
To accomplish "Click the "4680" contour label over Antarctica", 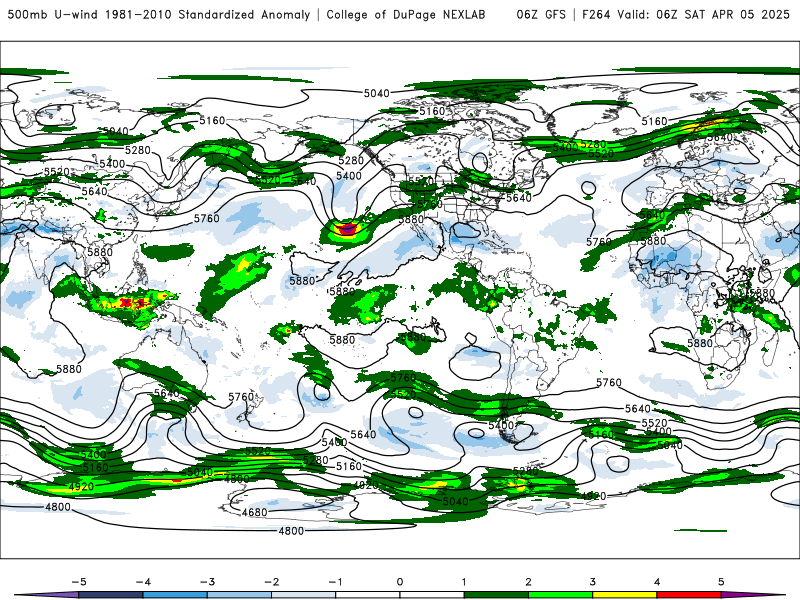I will pyautogui.click(x=254, y=512).
